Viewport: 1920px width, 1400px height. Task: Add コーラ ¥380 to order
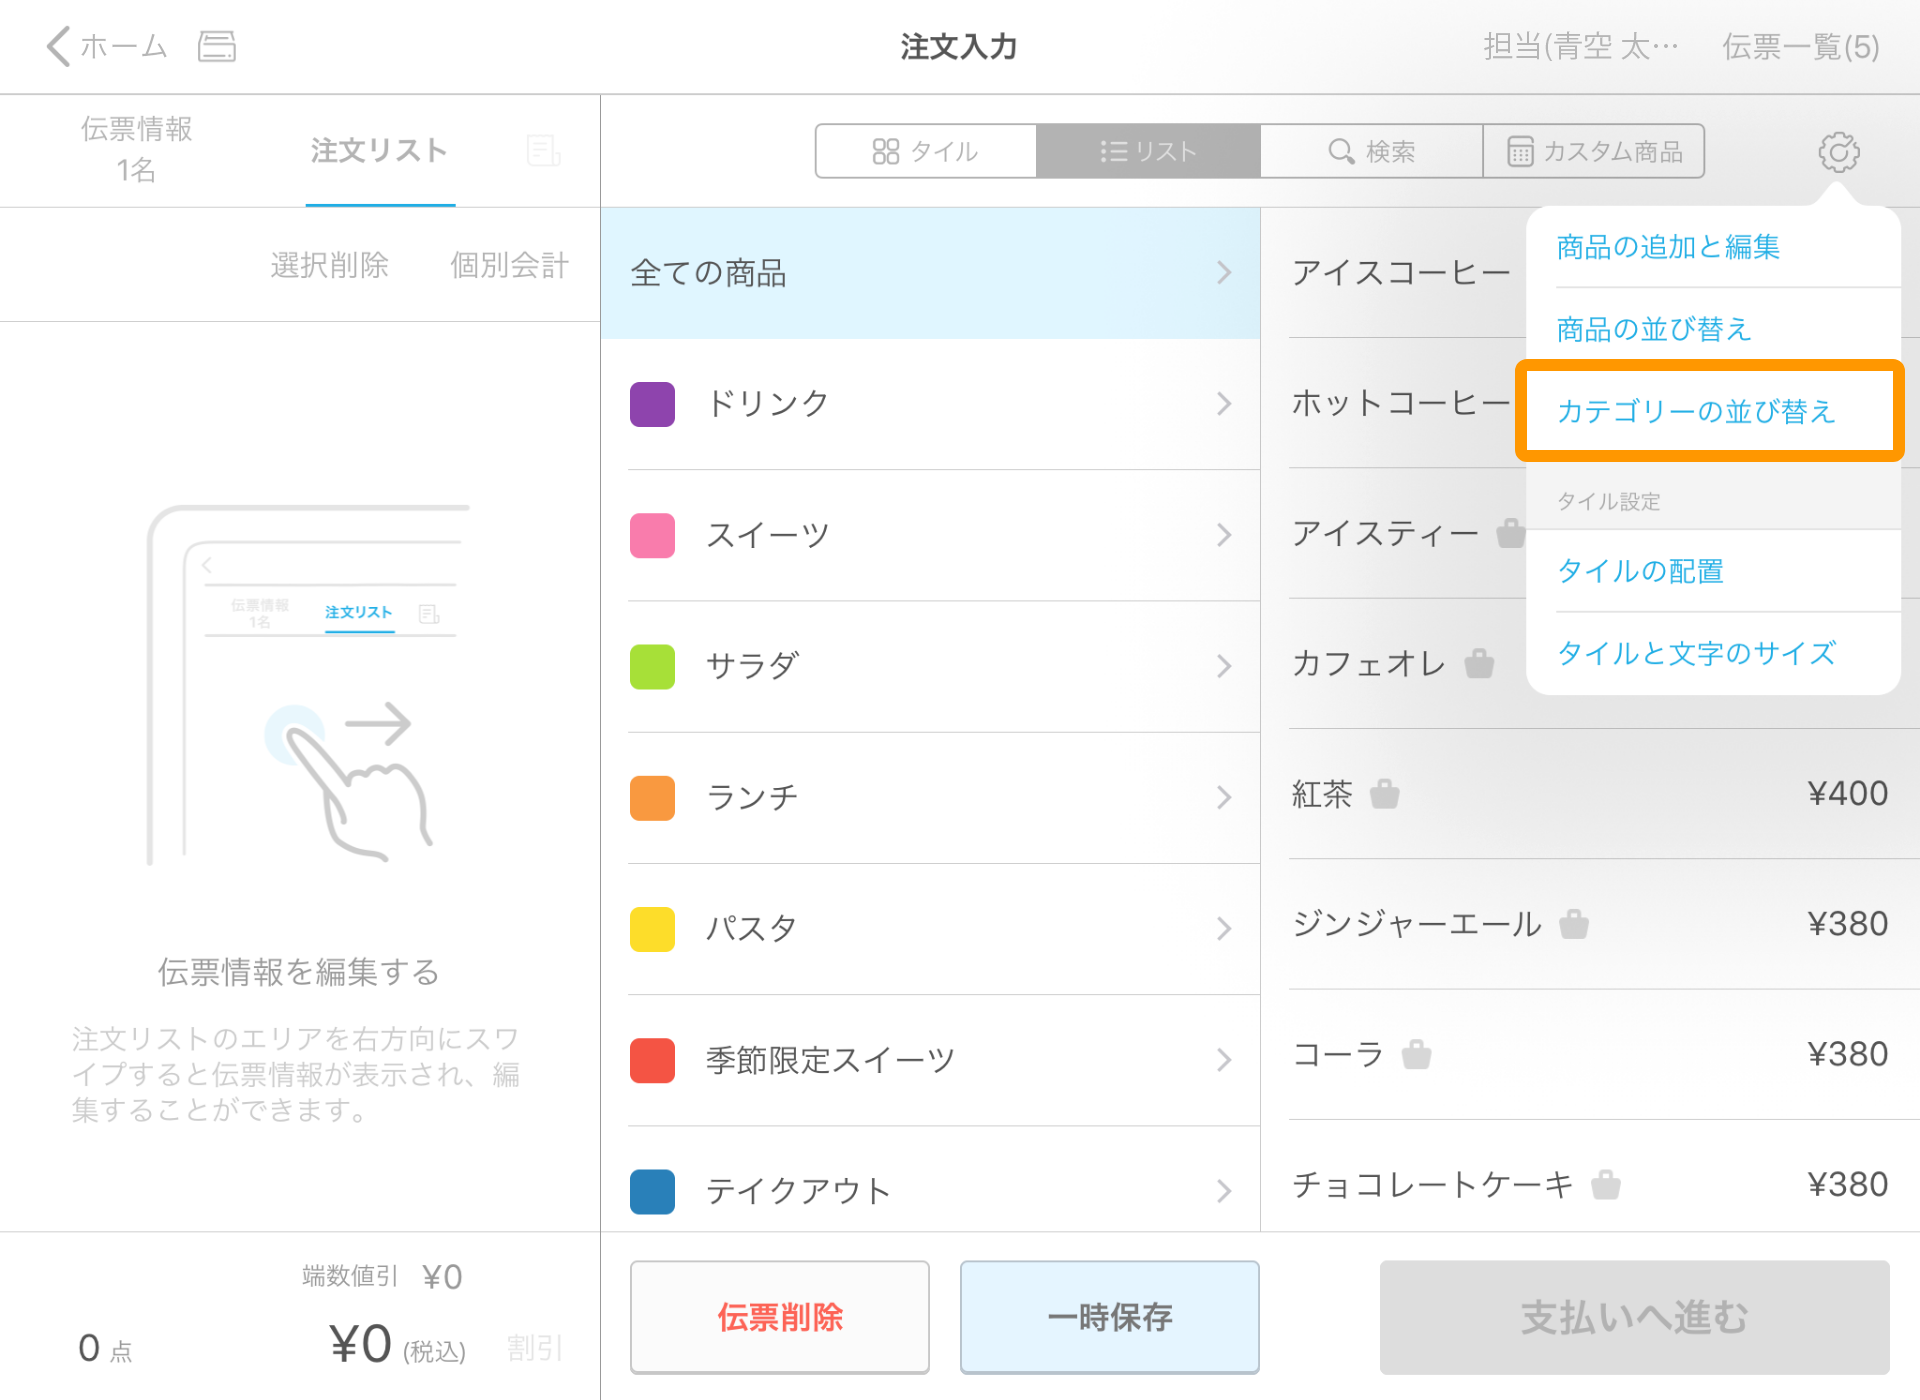1590,1054
